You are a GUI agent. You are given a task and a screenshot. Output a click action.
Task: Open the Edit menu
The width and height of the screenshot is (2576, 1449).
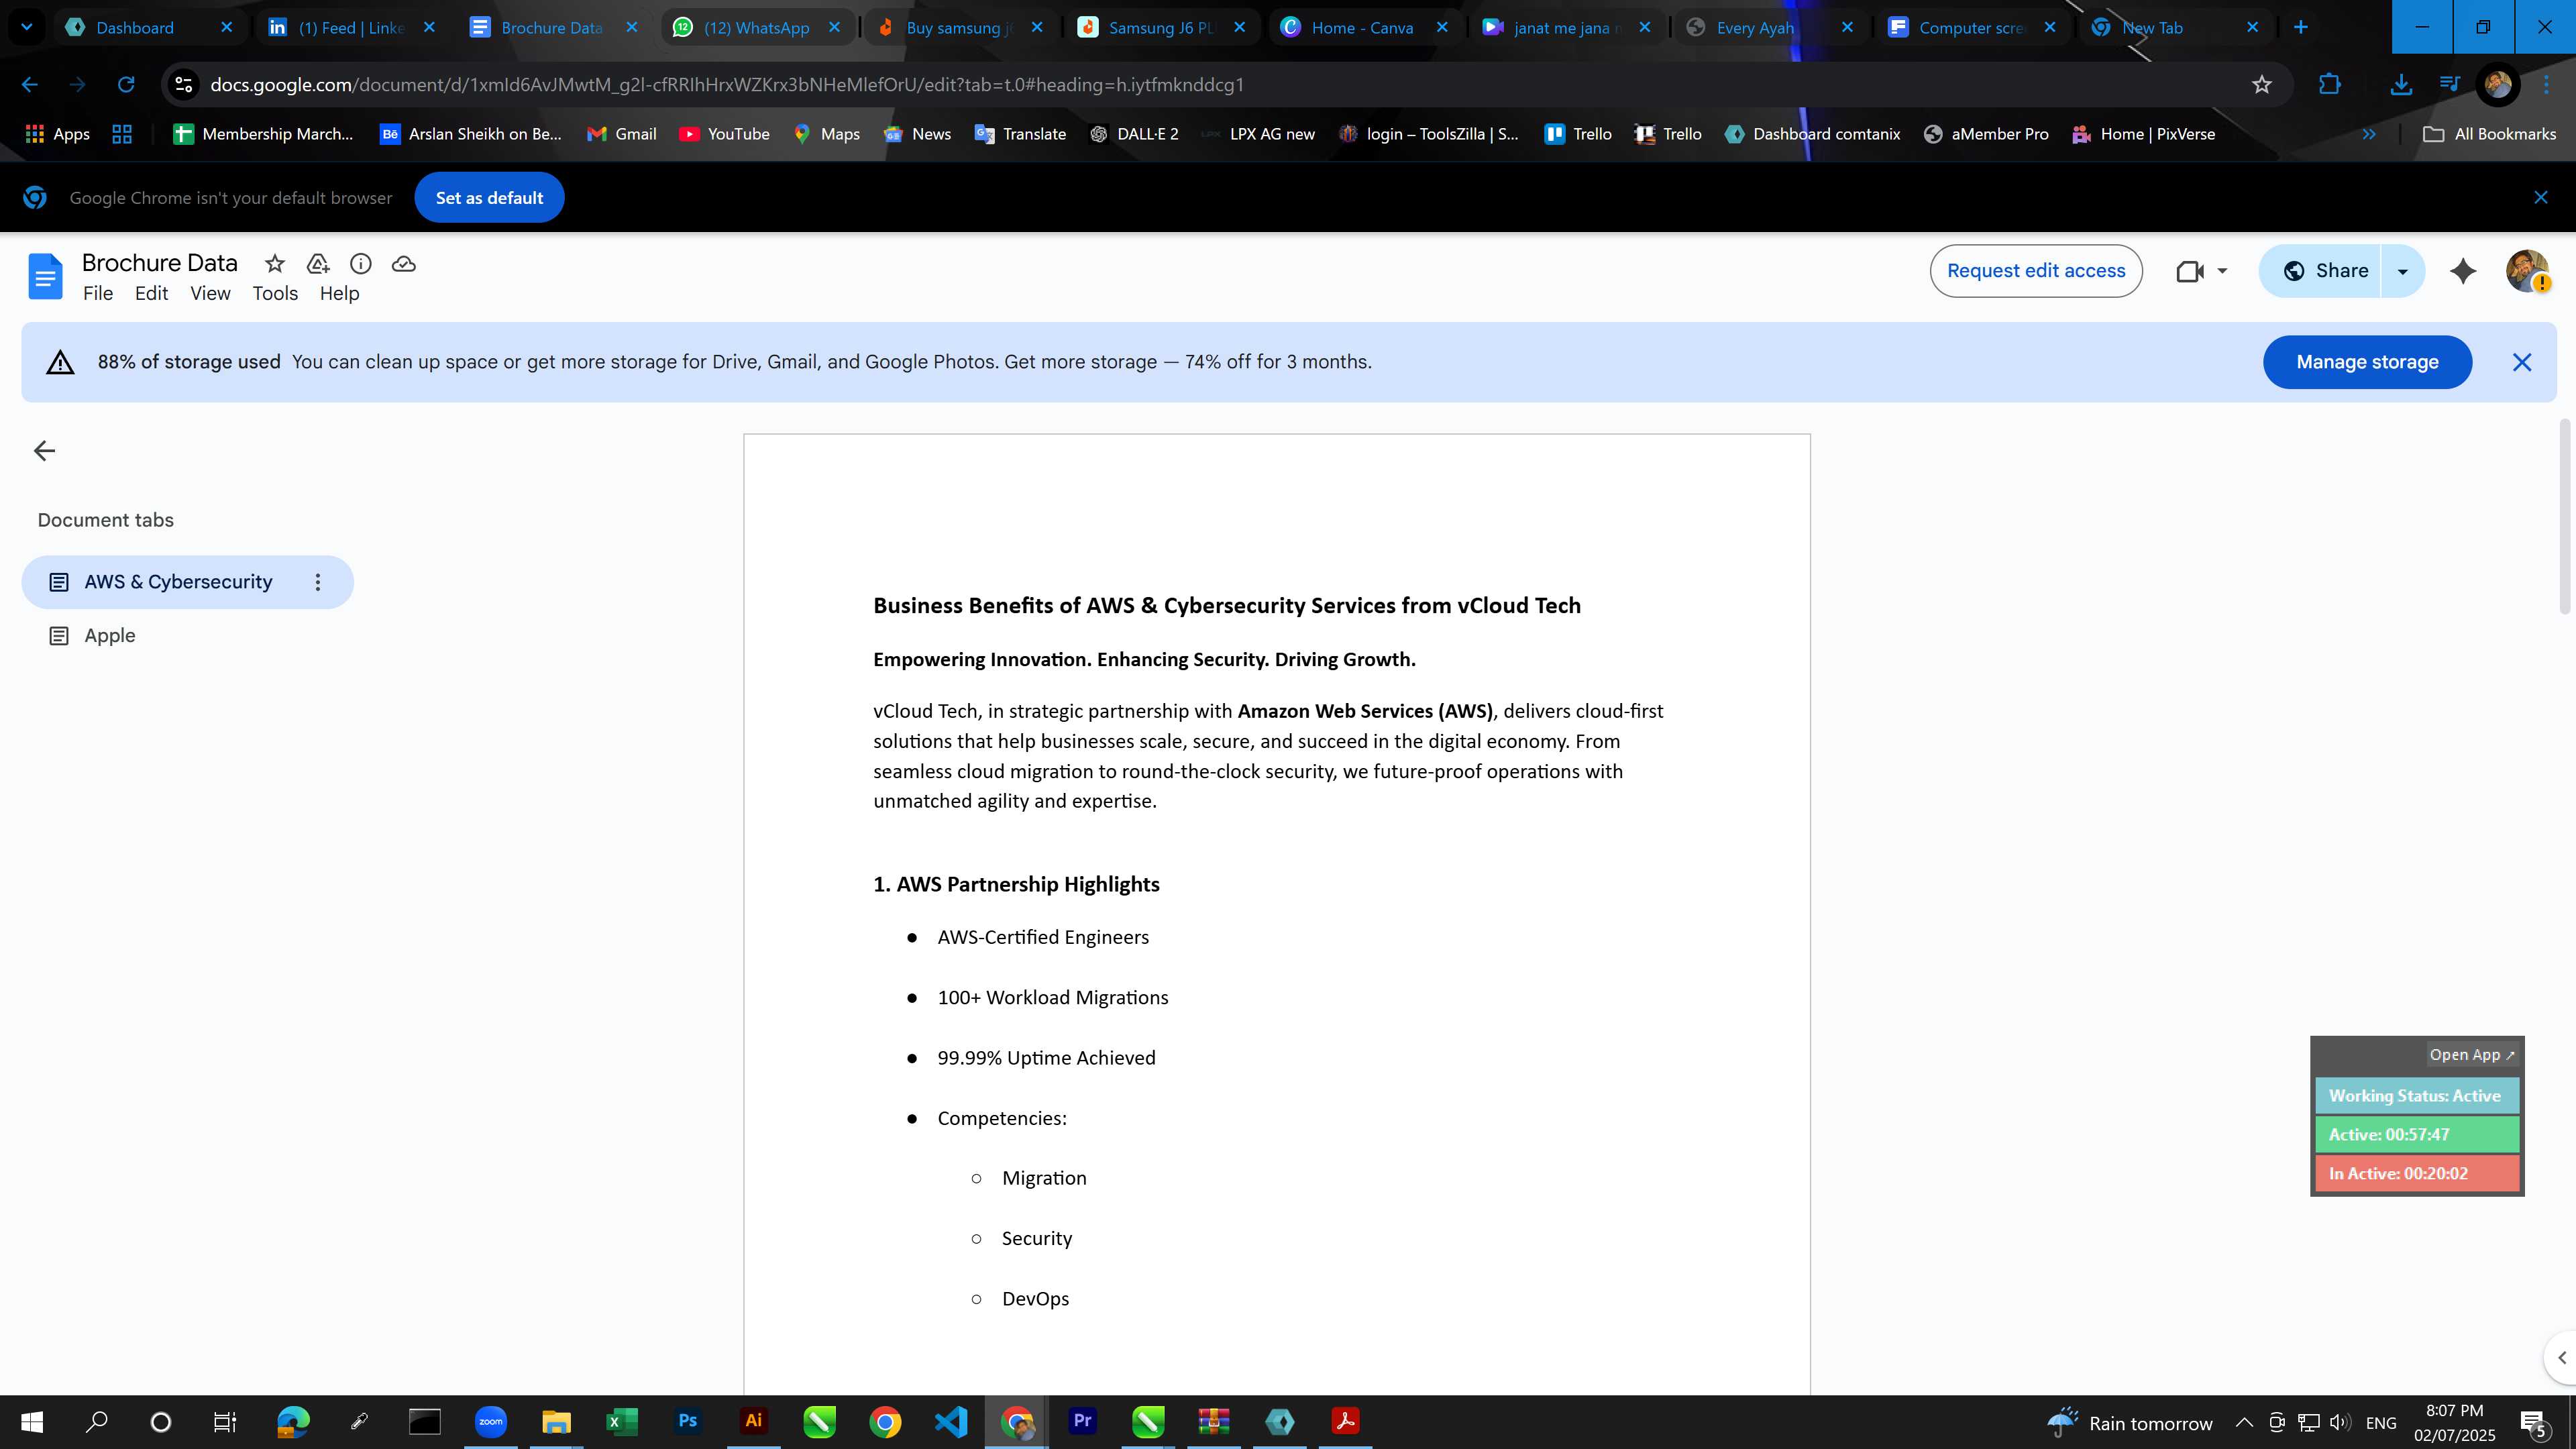(151, 293)
